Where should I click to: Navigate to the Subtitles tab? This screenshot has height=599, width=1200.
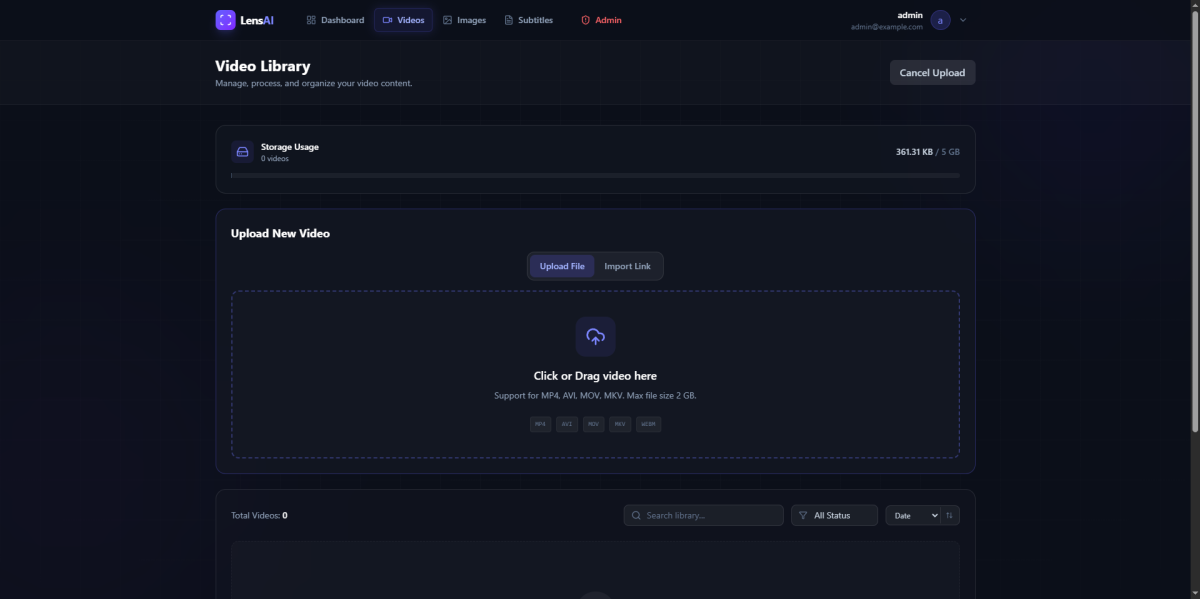point(528,20)
